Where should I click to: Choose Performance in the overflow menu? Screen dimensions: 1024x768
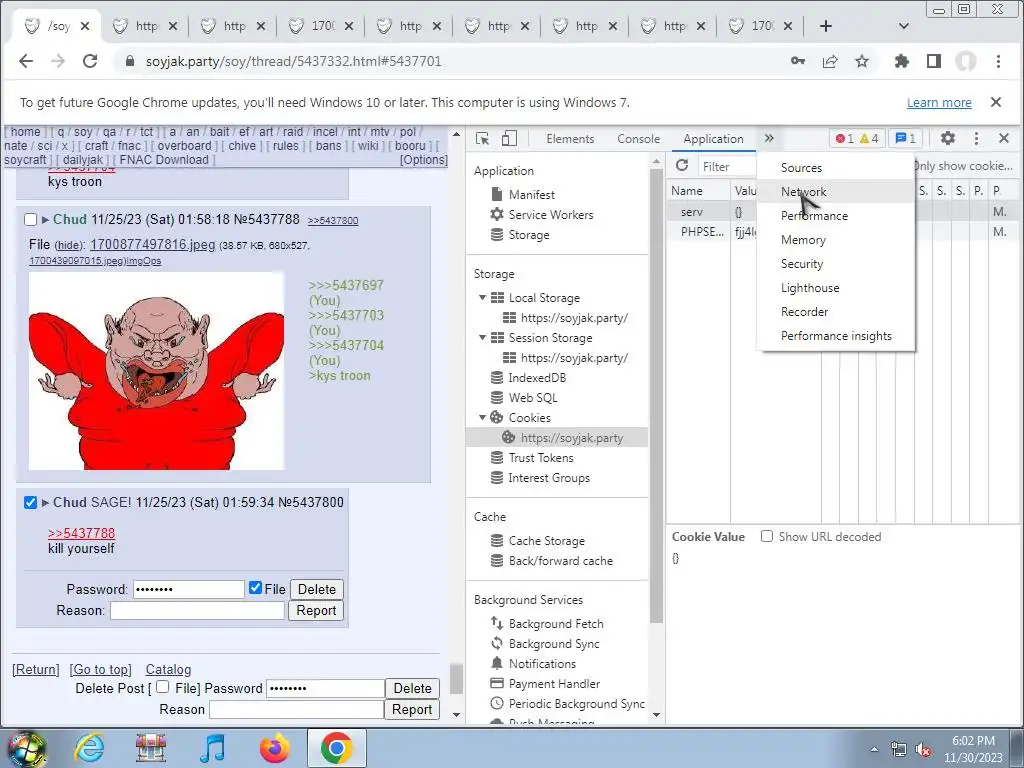click(x=835, y=216)
